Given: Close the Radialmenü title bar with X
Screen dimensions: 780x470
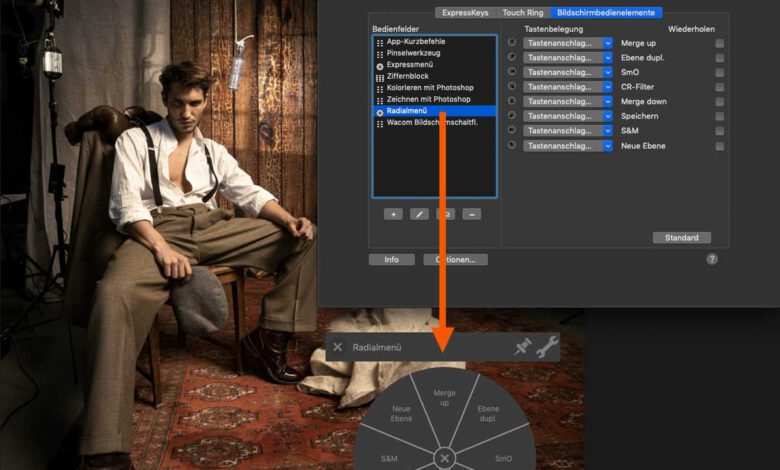Looking at the screenshot, I should 338,347.
